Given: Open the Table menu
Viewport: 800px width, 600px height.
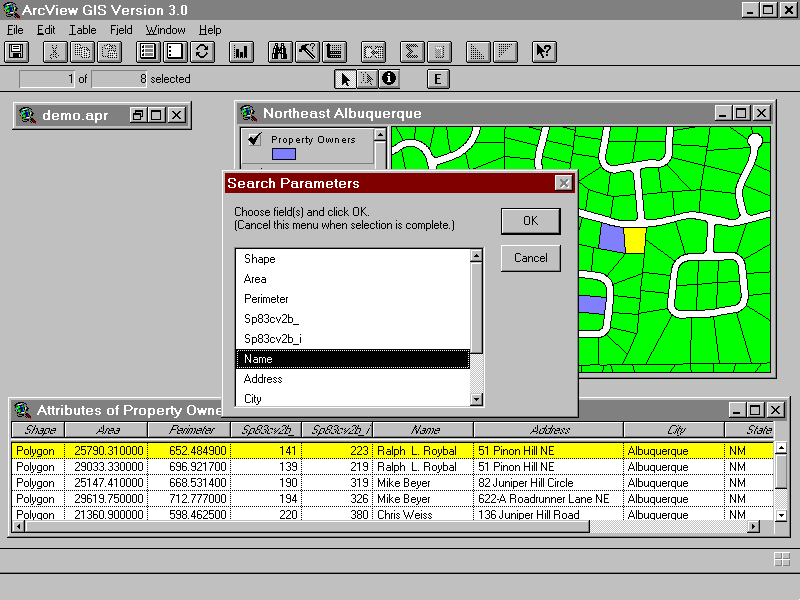Looking at the screenshot, I should tap(83, 30).
